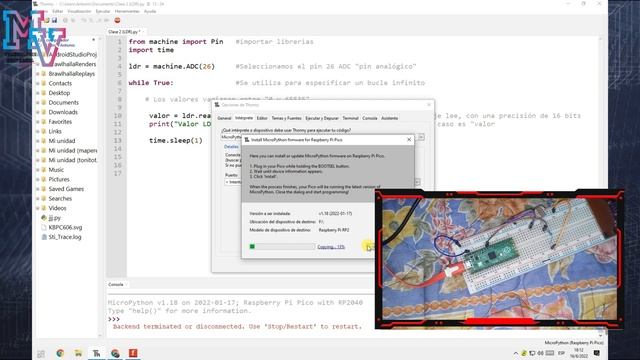The image size is (640, 360).
Task: Click the Copying... 13% status link
Action: point(331,247)
